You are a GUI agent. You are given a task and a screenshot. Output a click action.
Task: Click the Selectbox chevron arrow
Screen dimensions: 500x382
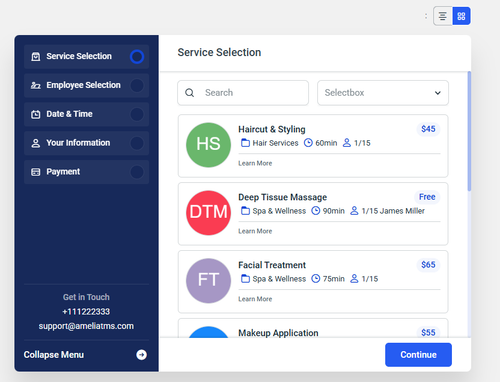(438, 93)
